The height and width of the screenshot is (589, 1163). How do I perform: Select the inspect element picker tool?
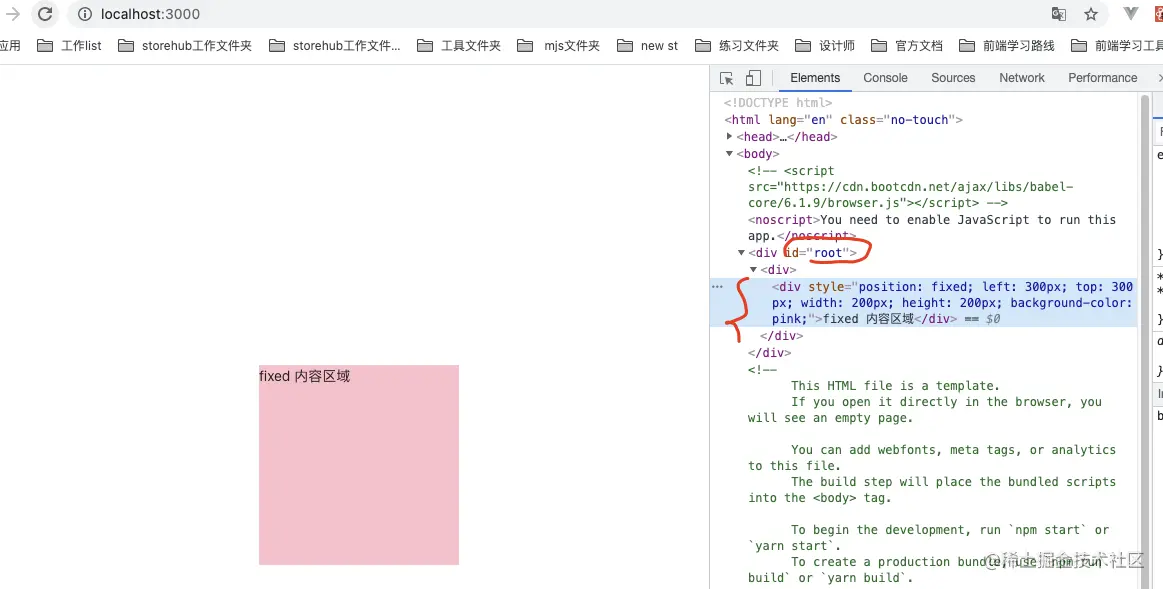tap(727, 78)
